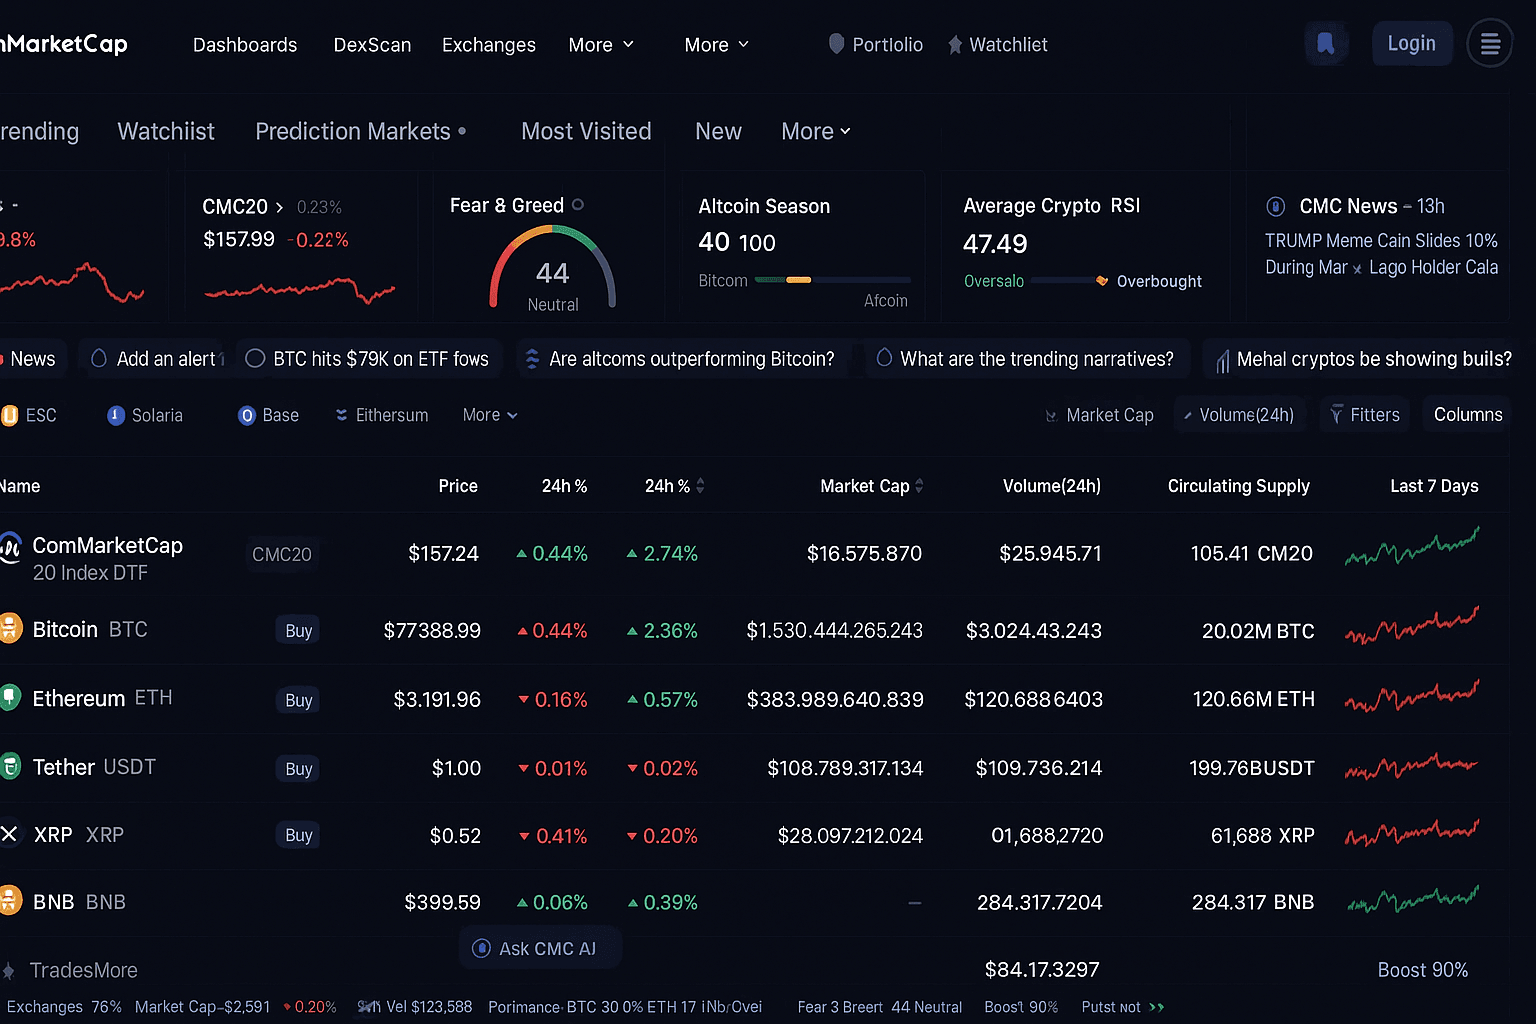Click the Ethereum coin logo

(x=10, y=697)
